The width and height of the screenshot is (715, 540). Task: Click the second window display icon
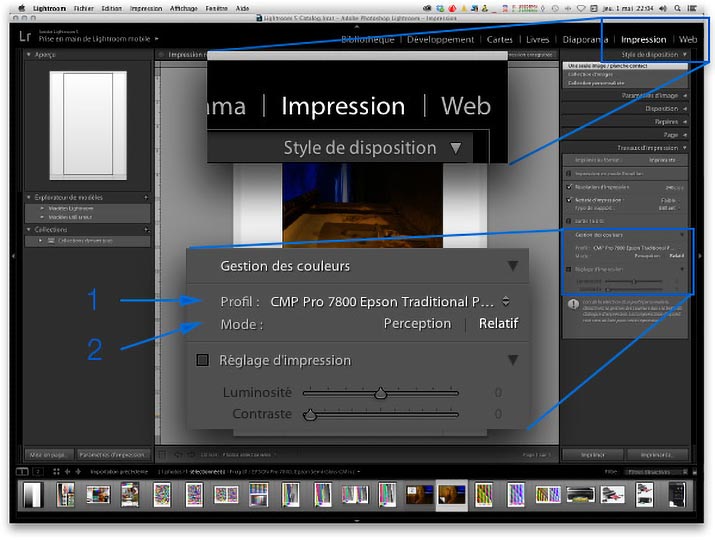point(38,472)
